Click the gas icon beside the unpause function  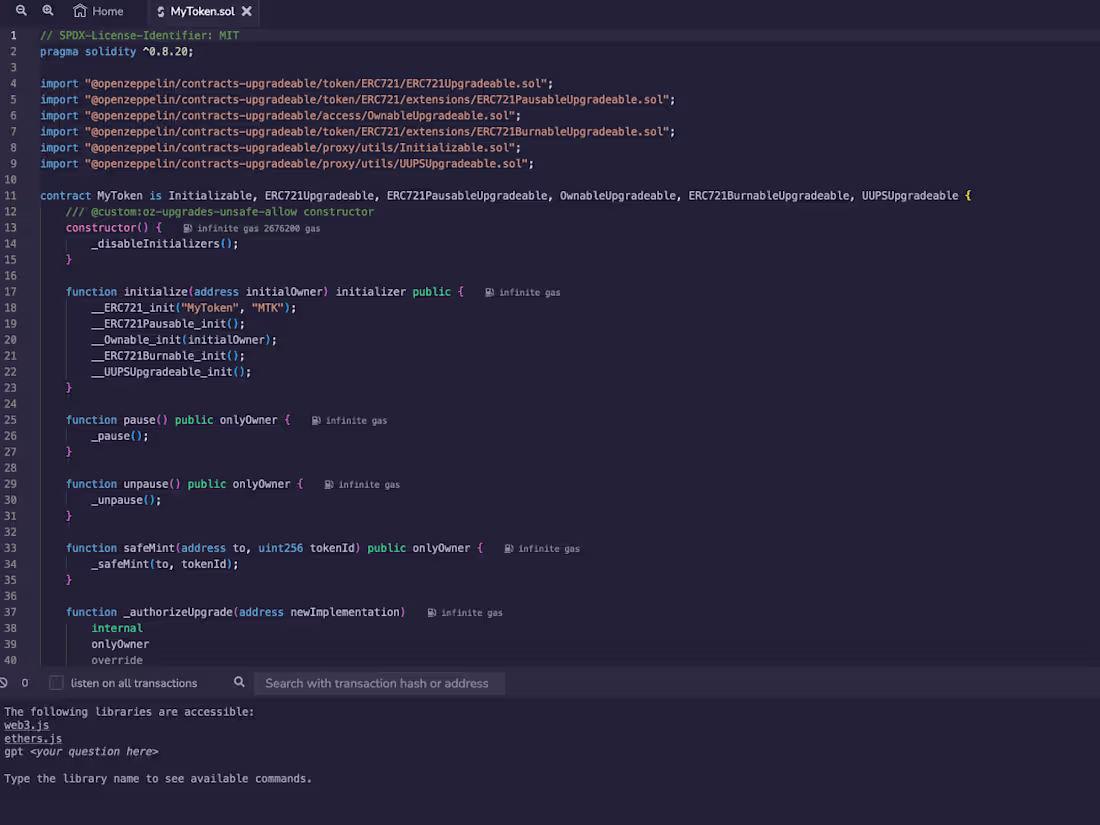point(330,484)
